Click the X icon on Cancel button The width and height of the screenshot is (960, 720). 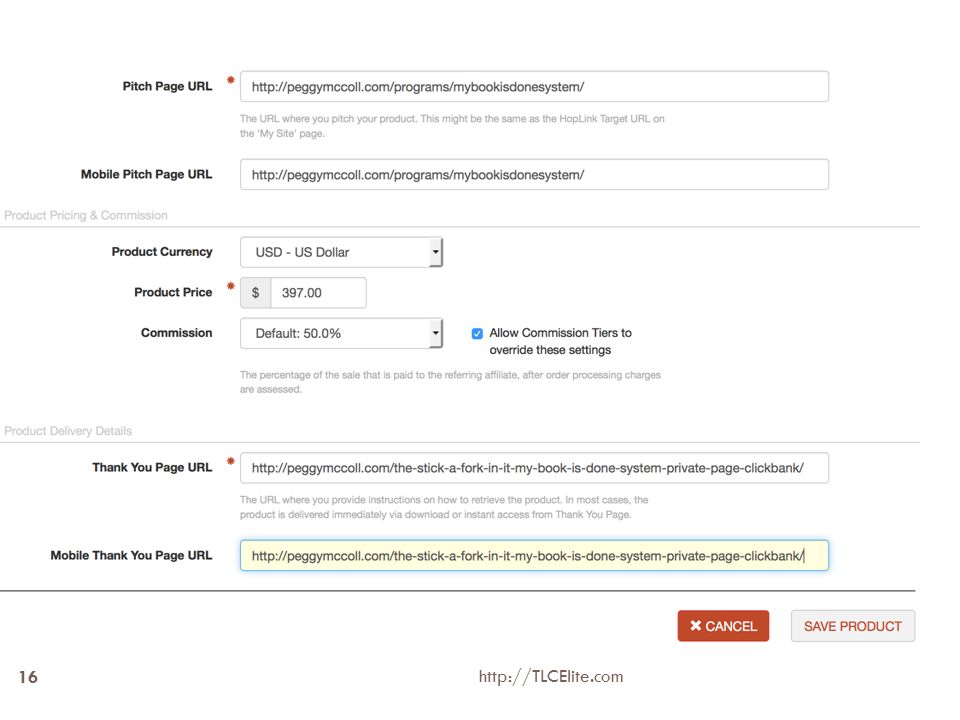click(x=696, y=625)
